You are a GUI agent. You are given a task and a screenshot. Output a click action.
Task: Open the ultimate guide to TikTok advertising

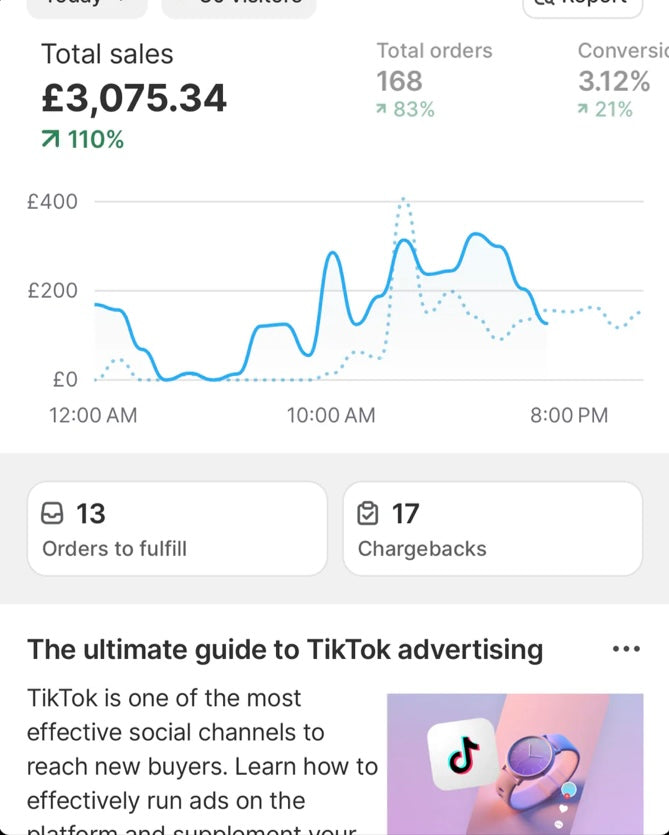[x=285, y=650]
